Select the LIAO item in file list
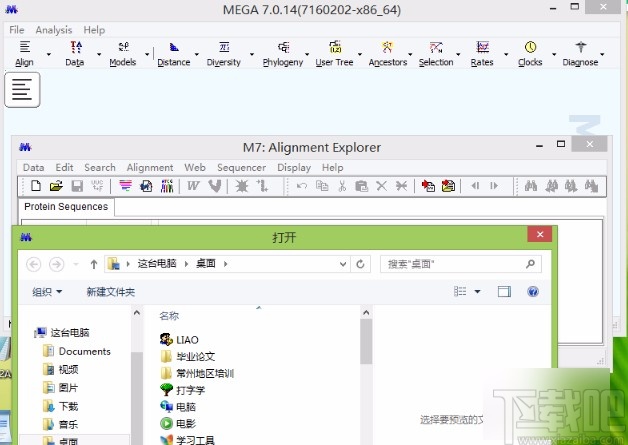Viewport: 628px width, 445px height. click(179, 340)
